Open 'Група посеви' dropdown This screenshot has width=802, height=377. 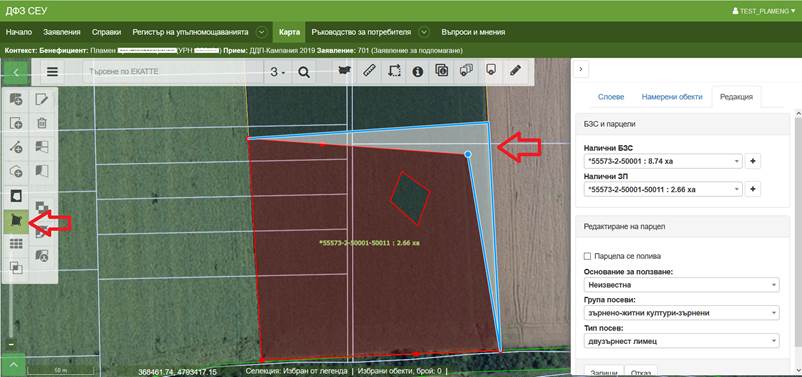pos(681,313)
